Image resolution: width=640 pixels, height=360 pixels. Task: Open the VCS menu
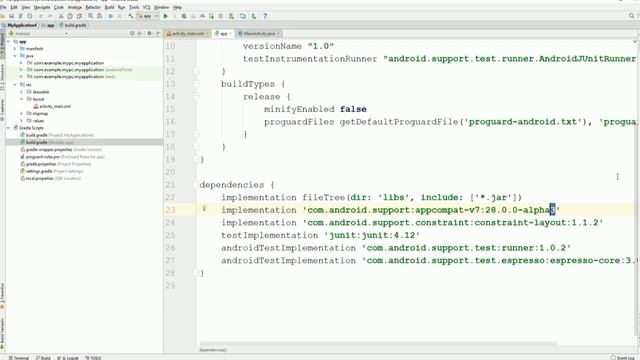pos(147,7)
